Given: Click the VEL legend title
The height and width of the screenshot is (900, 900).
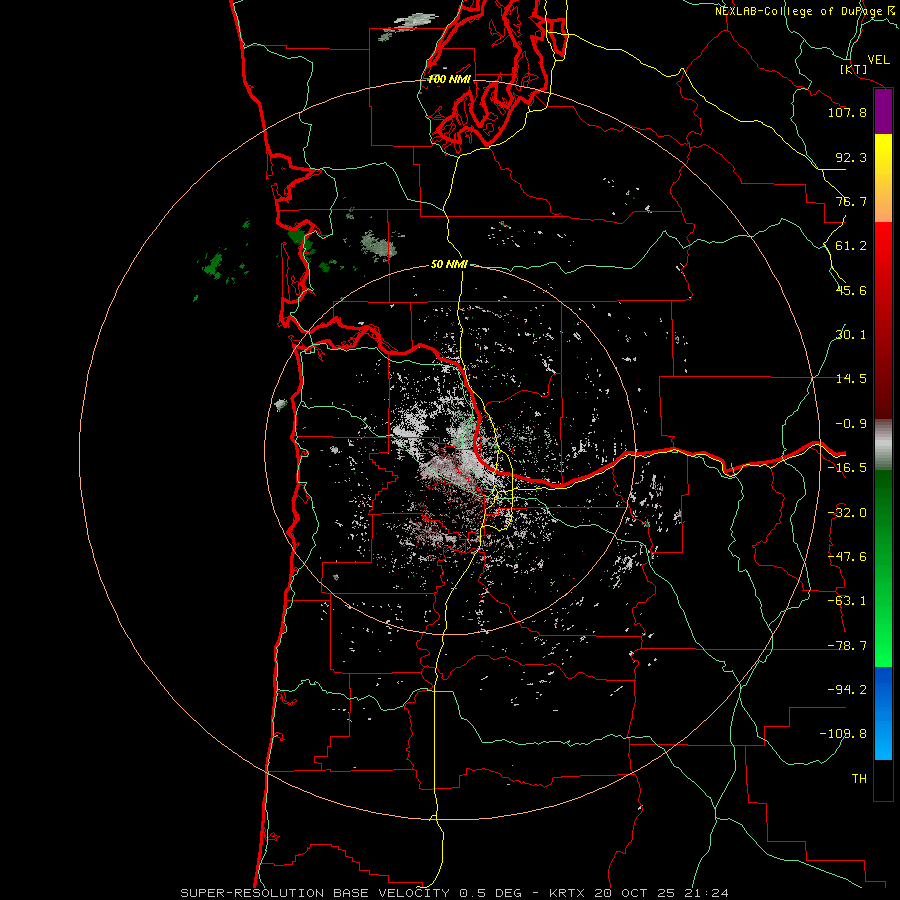Looking at the screenshot, I should 879,60.
